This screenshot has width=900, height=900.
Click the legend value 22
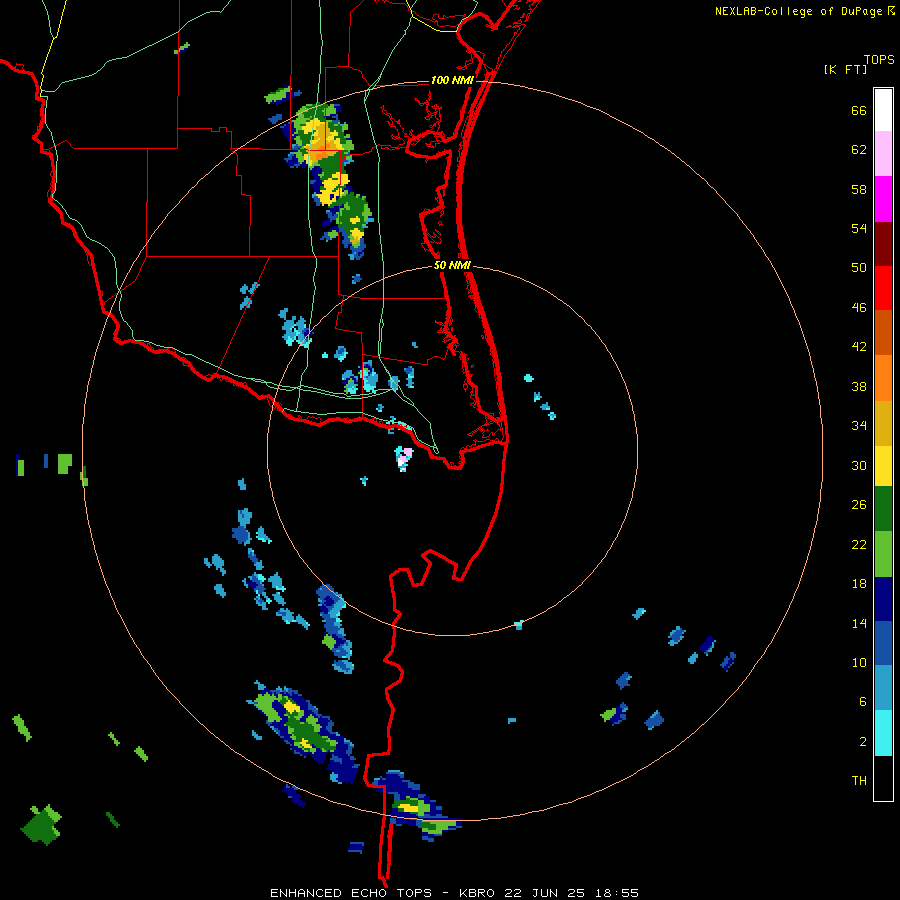pos(859,544)
